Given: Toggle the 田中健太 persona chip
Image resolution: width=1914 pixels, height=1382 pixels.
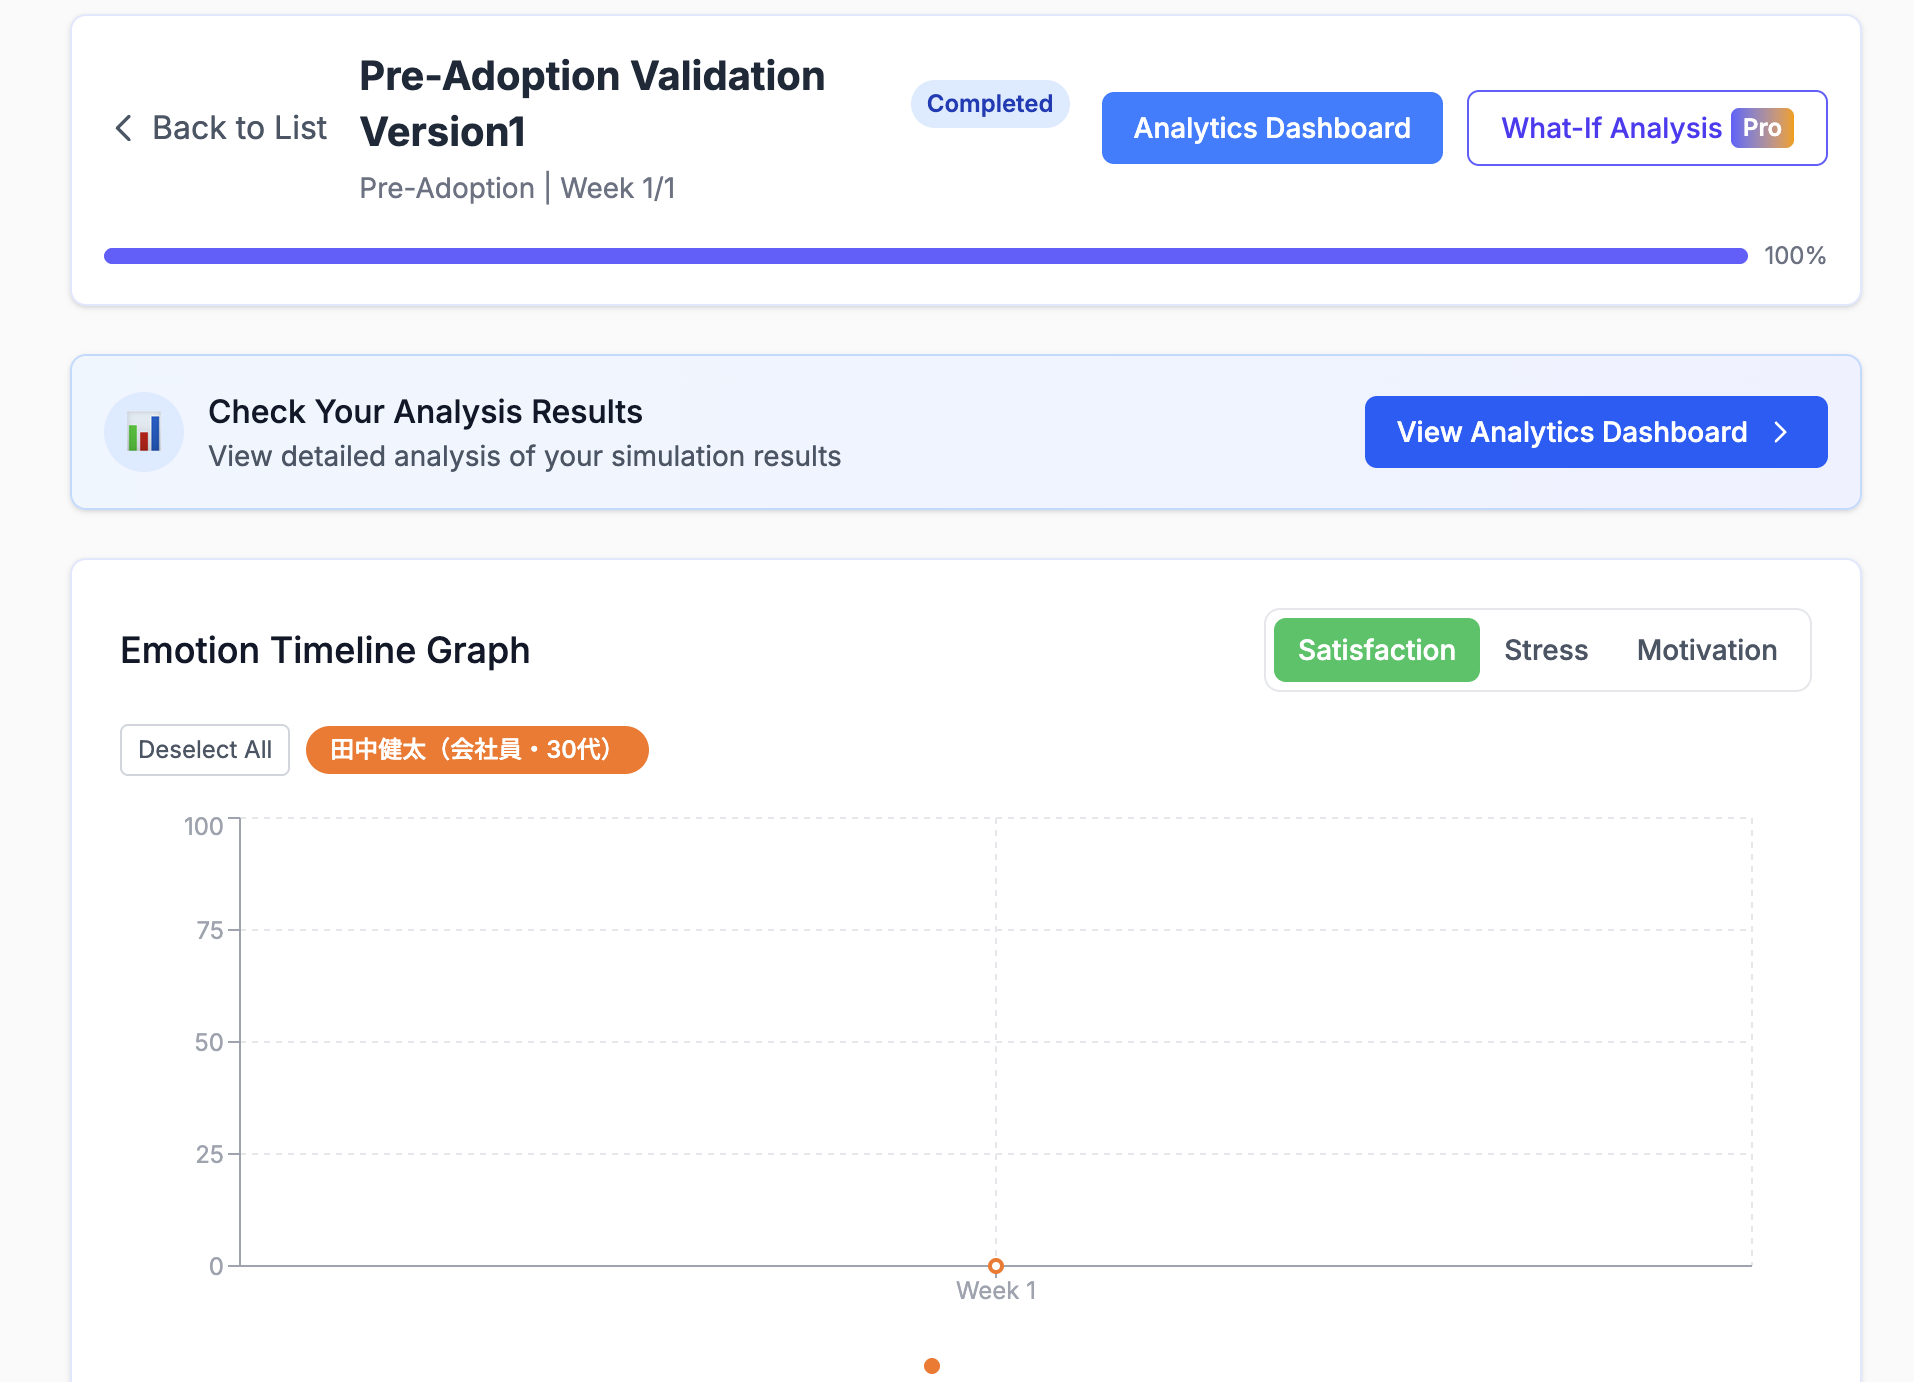Looking at the screenshot, I should pos(477,750).
